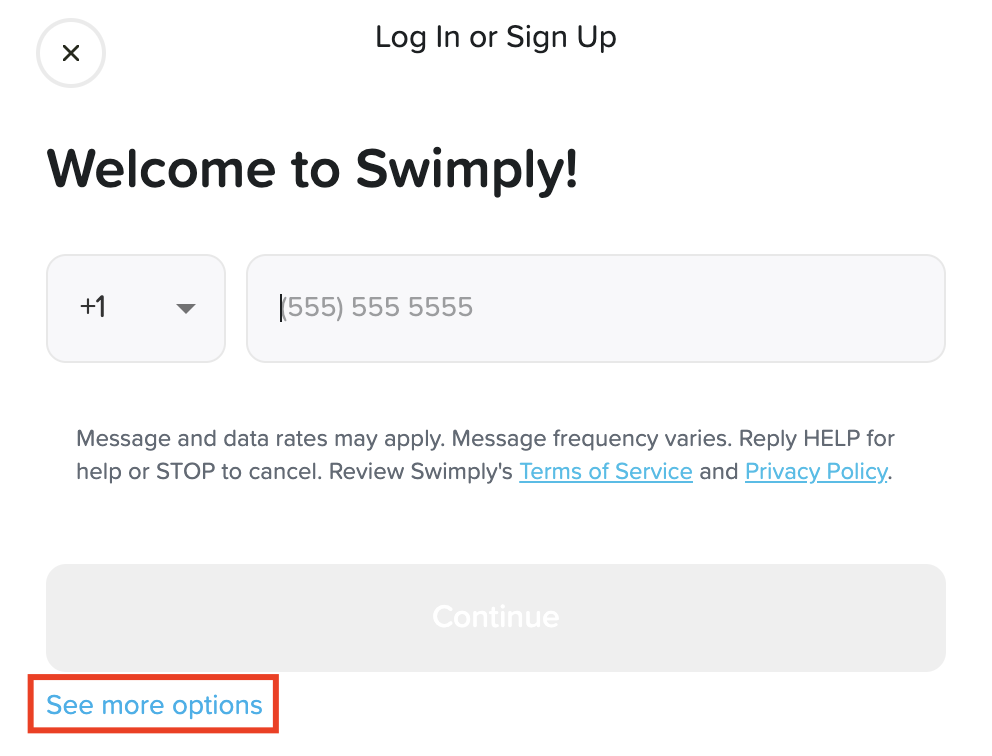Select the +1 code label
The height and width of the screenshot is (756, 992).
pos(93,307)
